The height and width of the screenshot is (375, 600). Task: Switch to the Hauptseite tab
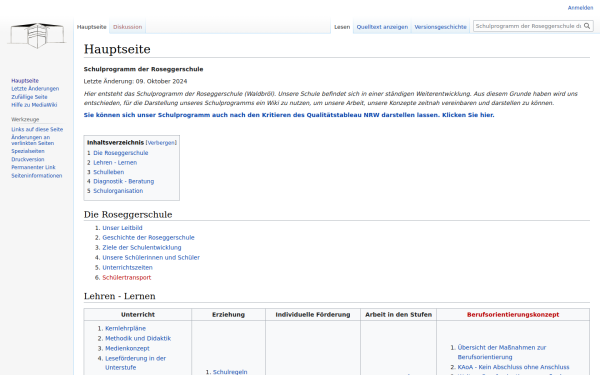click(x=91, y=27)
